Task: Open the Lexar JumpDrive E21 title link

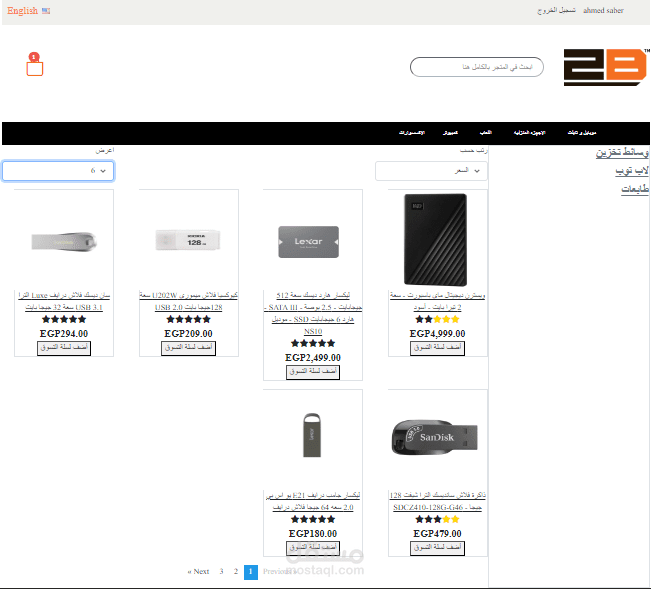Action: [x=313, y=501]
